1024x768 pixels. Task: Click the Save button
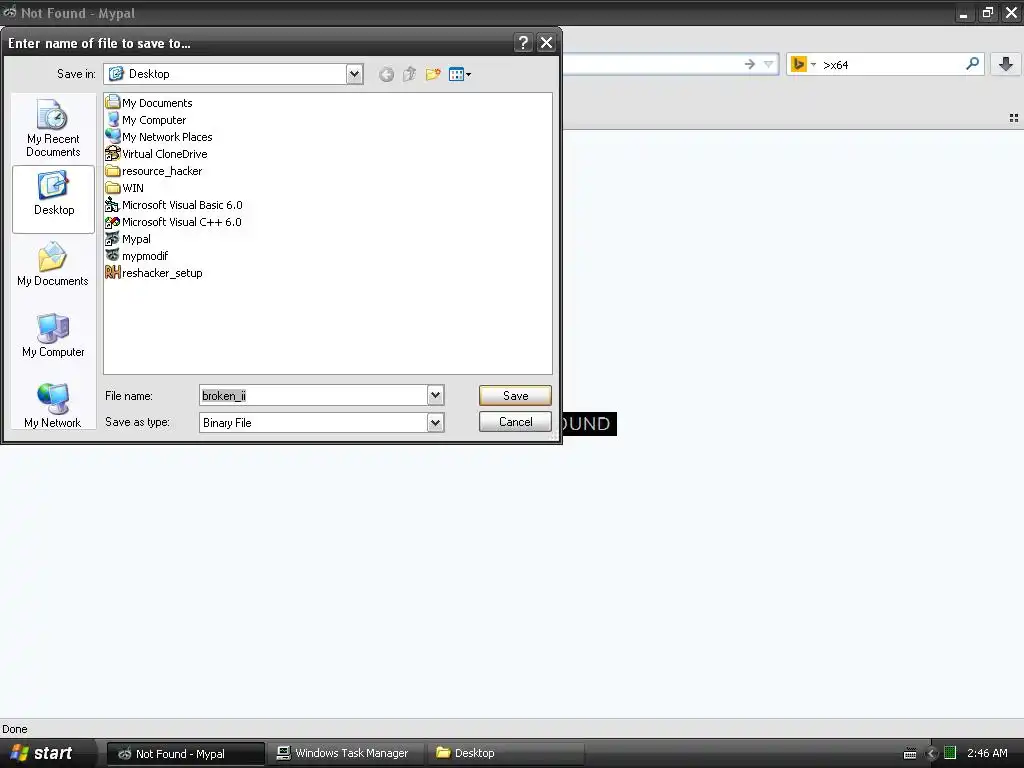pos(515,395)
